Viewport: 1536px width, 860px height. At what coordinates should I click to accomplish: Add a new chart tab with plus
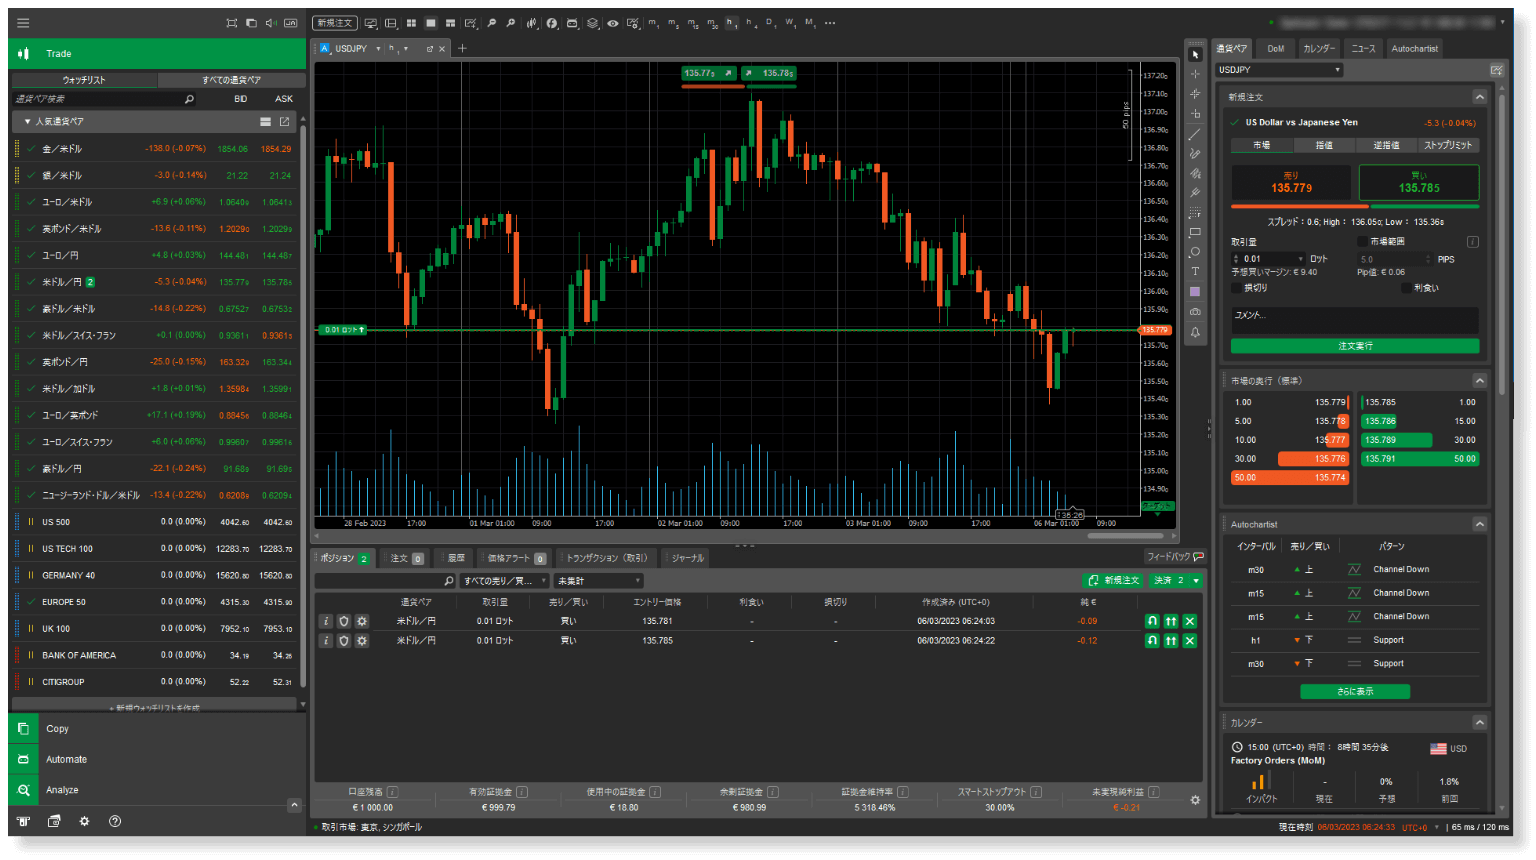click(462, 48)
